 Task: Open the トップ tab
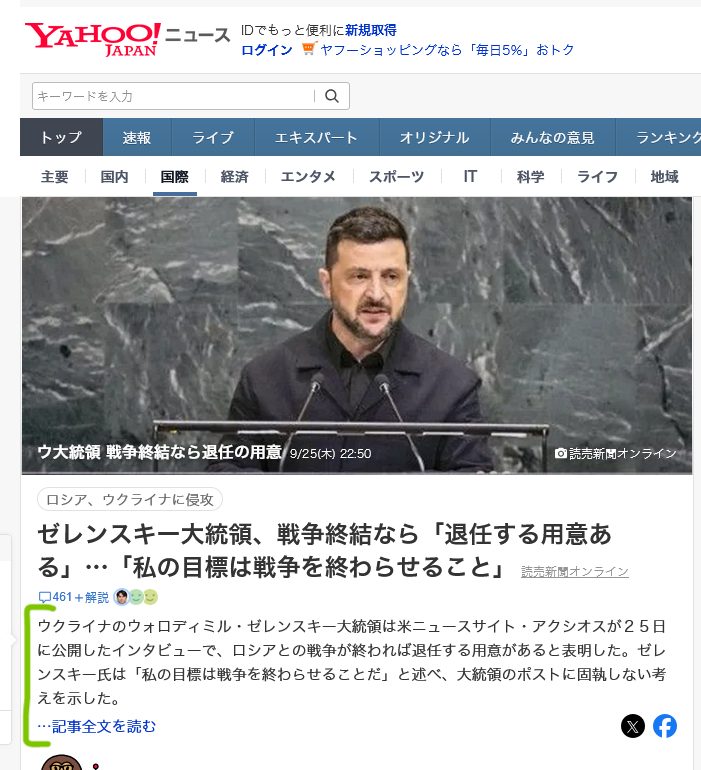(x=61, y=137)
